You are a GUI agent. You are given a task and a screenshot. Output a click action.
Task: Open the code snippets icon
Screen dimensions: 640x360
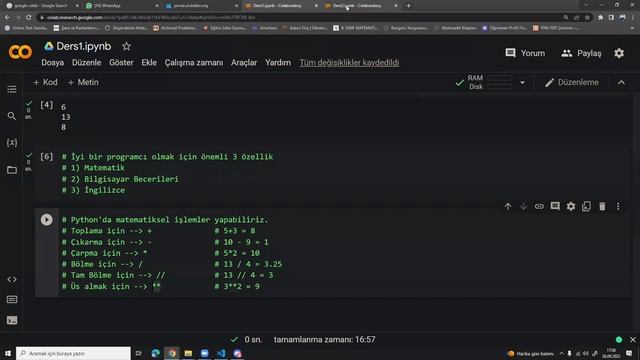[x=12, y=279]
